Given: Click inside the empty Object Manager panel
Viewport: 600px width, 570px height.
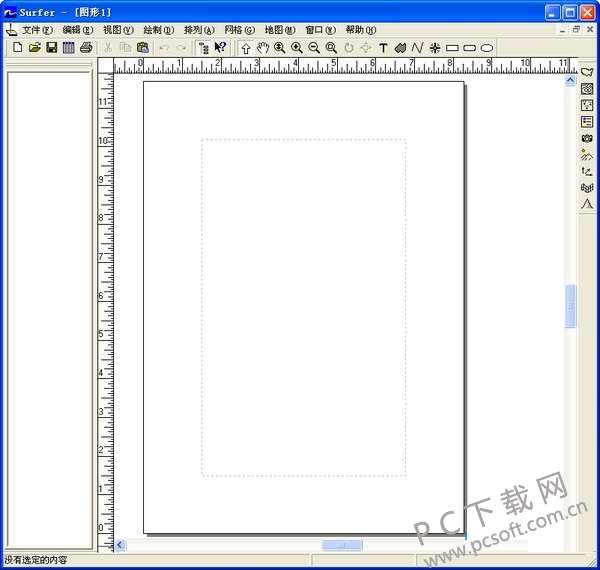Looking at the screenshot, I should pyautogui.click(x=49, y=310).
